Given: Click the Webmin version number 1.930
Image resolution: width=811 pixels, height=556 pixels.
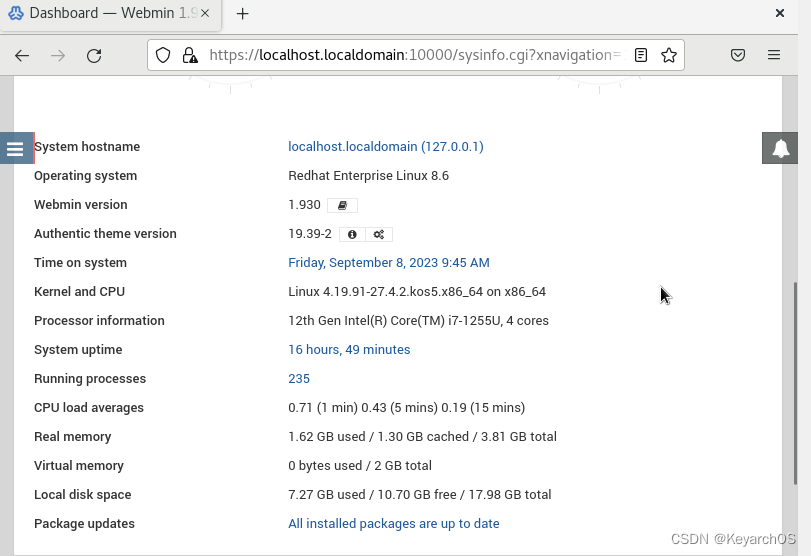Looking at the screenshot, I should pyautogui.click(x=304, y=205).
